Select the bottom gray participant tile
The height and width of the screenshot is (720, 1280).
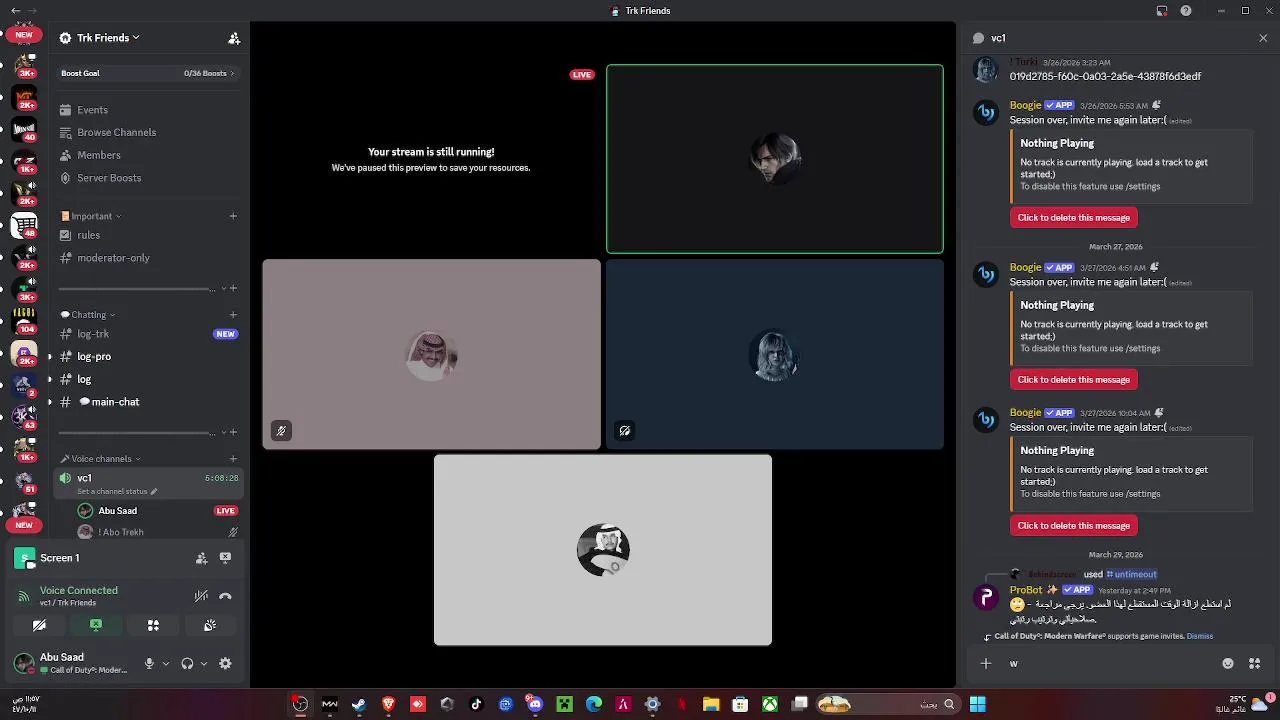point(603,550)
